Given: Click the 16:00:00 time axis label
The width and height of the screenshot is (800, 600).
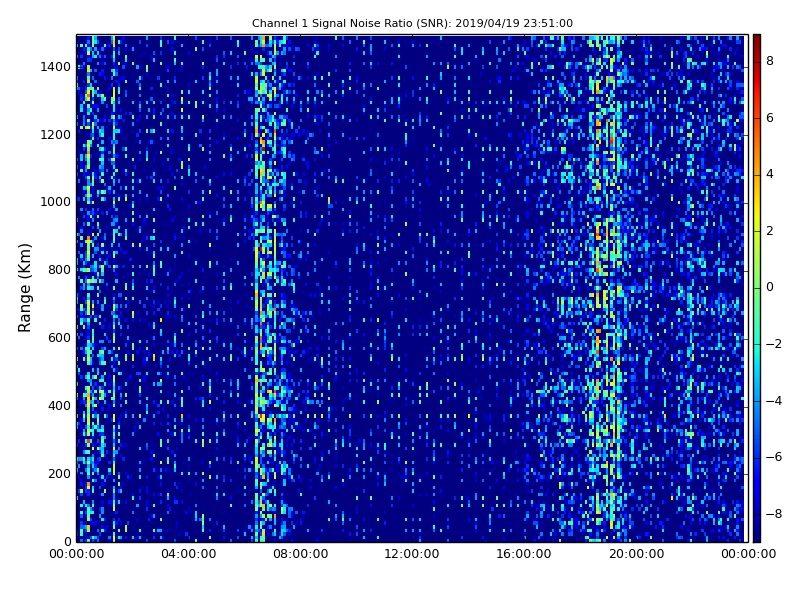Looking at the screenshot, I should coord(524,554).
